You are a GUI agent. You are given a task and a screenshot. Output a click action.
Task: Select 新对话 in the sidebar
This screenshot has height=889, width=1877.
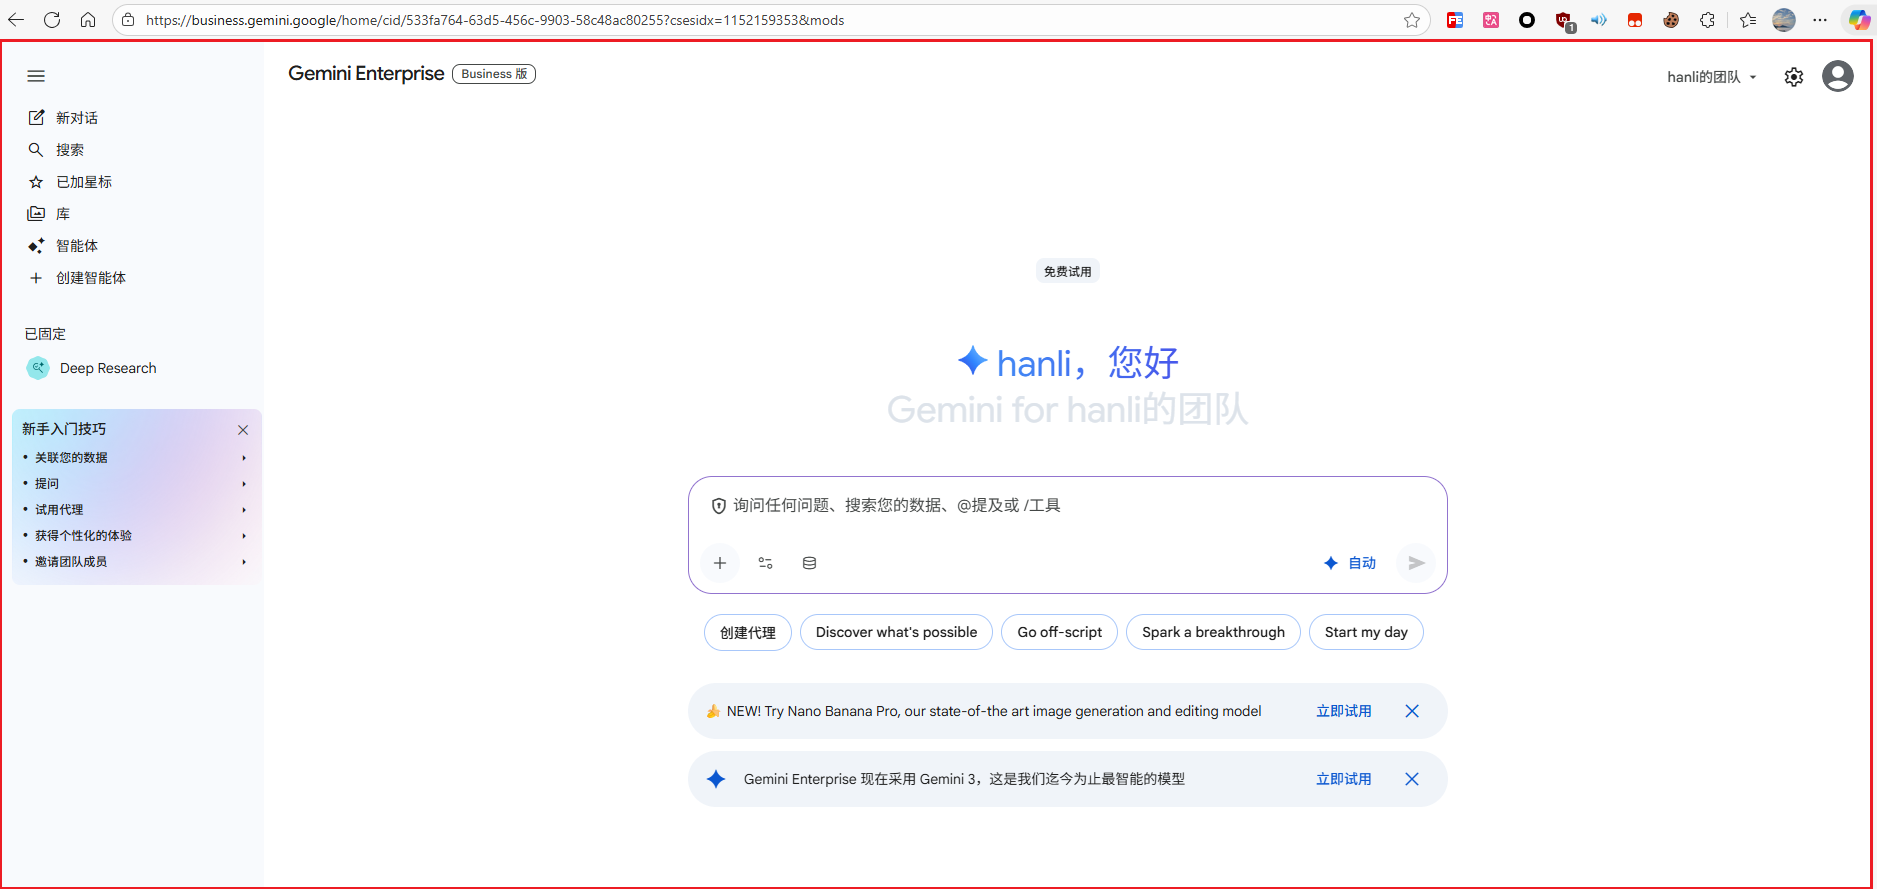[x=76, y=118]
